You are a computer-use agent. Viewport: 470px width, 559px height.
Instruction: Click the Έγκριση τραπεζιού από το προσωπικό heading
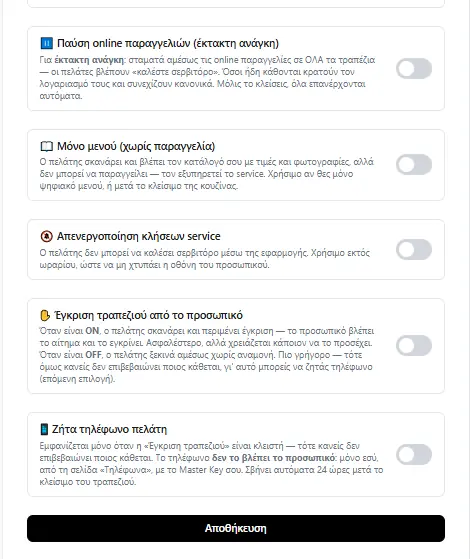[148, 316]
